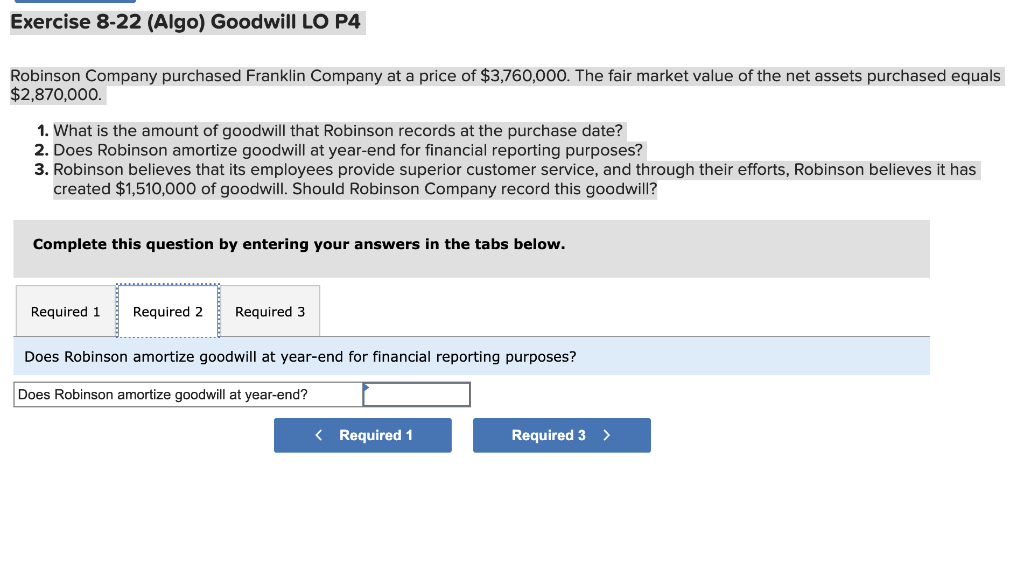Open the Required 3 tab
This screenshot has height=578, width=1024.
click(269, 311)
